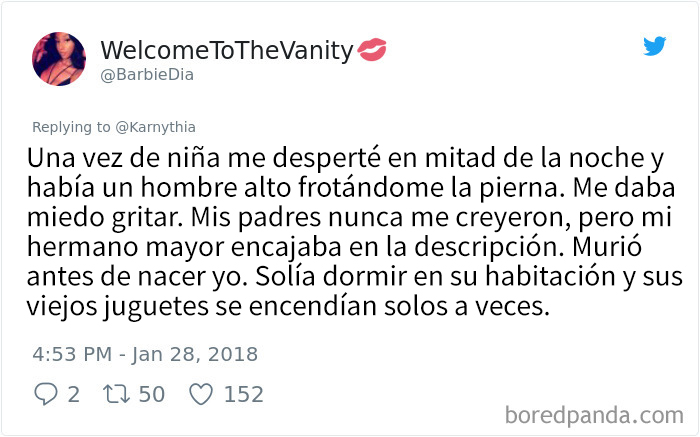Click the blue Twitter bird logo

pos(654,46)
